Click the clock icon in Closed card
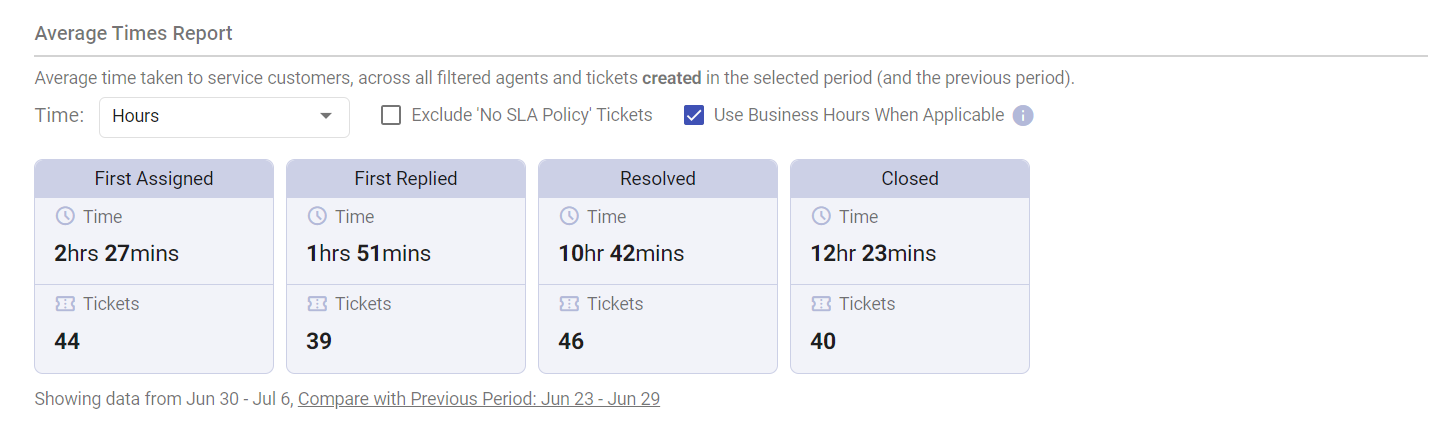 tap(821, 216)
